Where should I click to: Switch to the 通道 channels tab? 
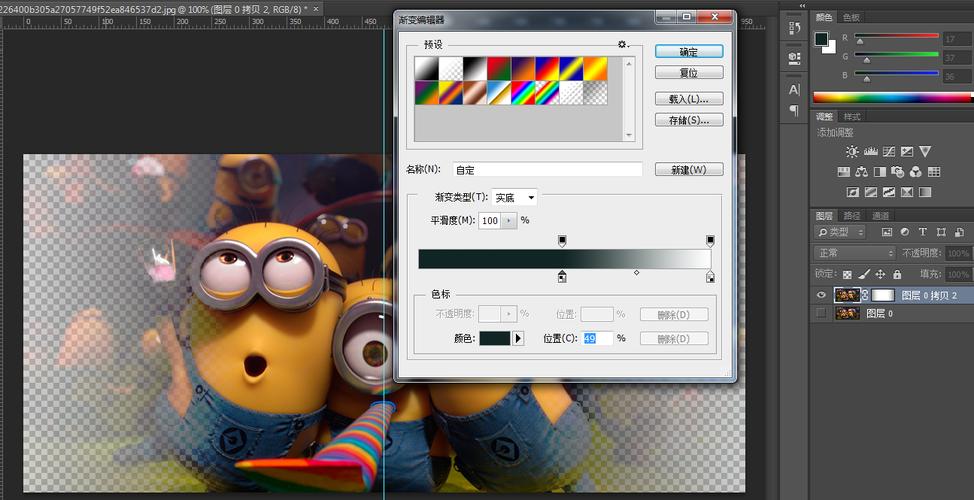(x=880, y=215)
